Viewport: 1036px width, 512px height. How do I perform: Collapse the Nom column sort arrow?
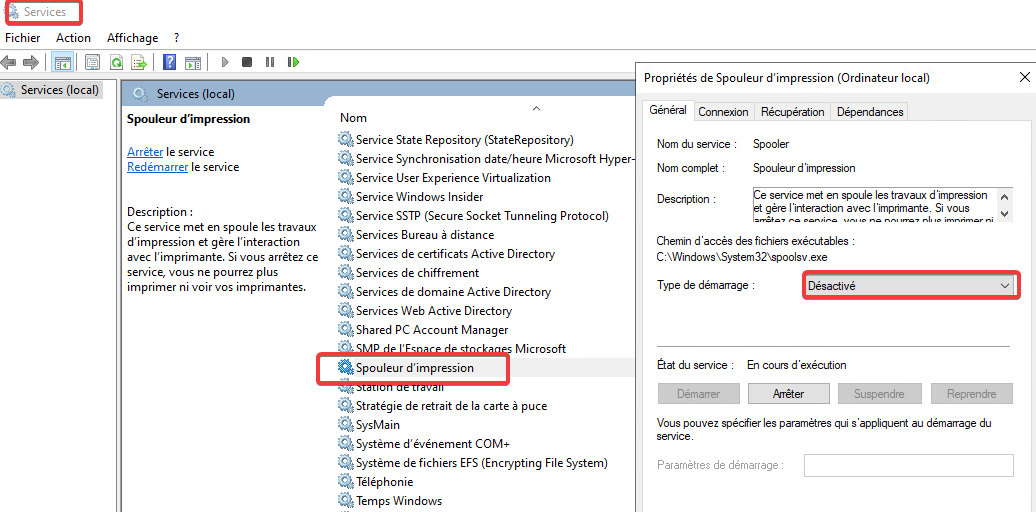536,108
